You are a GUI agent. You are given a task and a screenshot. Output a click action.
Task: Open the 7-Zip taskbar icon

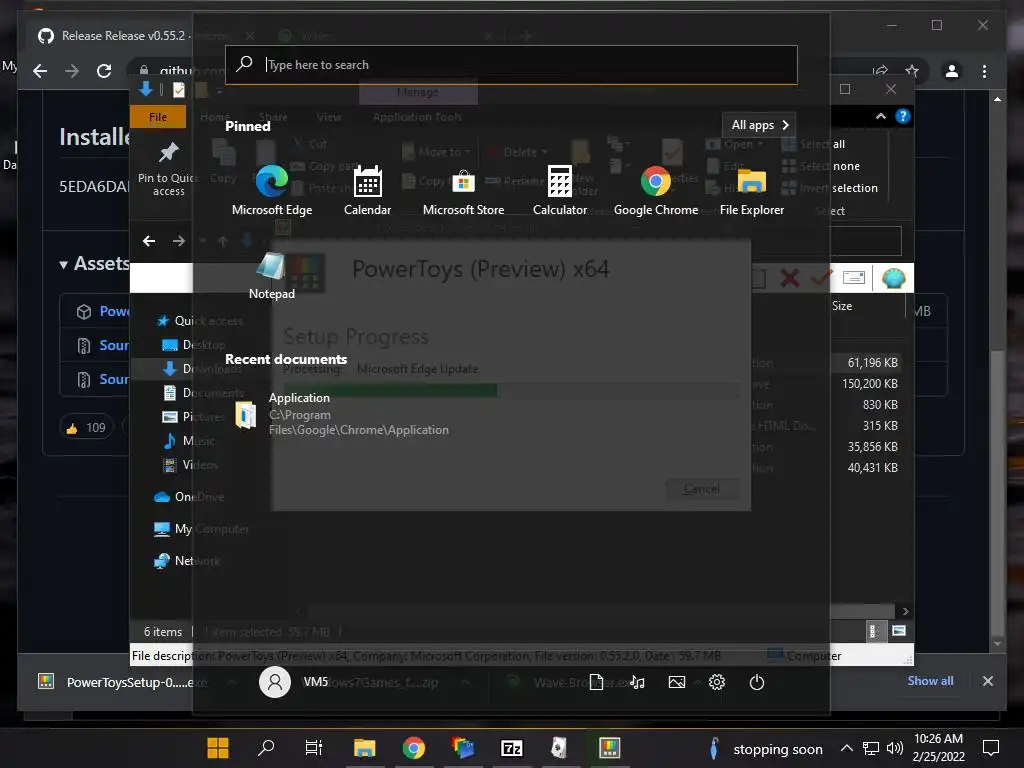click(x=511, y=748)
